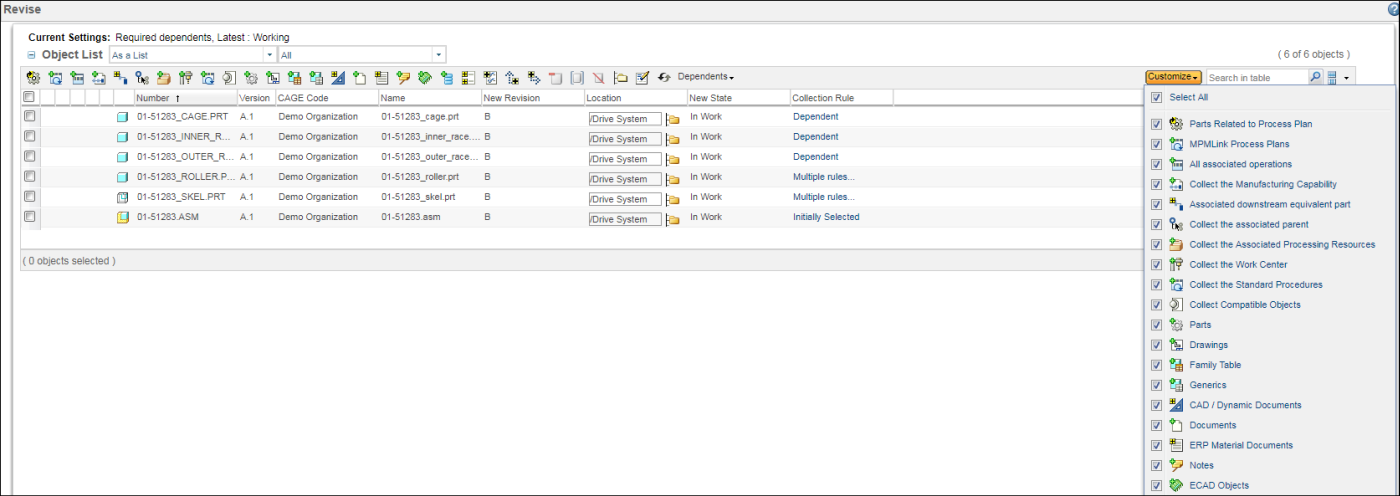
Task: Toggle the header select-all checkbox in object table
Action: (x=30, y=97)
